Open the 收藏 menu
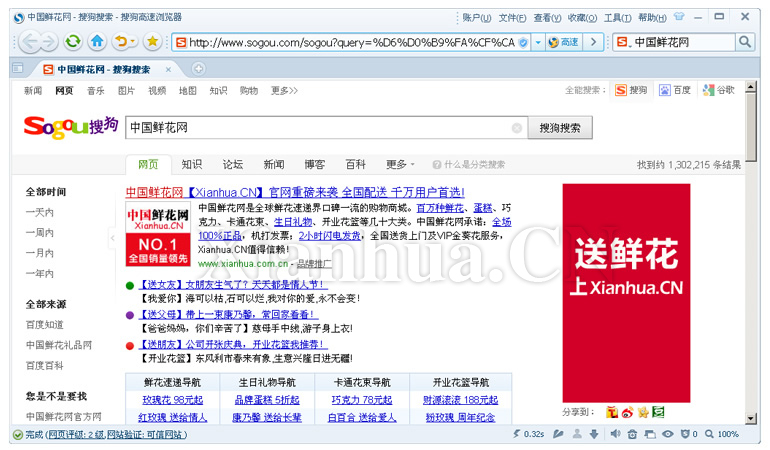The height and width of the screenshot is (450, 770). tap(582, 18)
